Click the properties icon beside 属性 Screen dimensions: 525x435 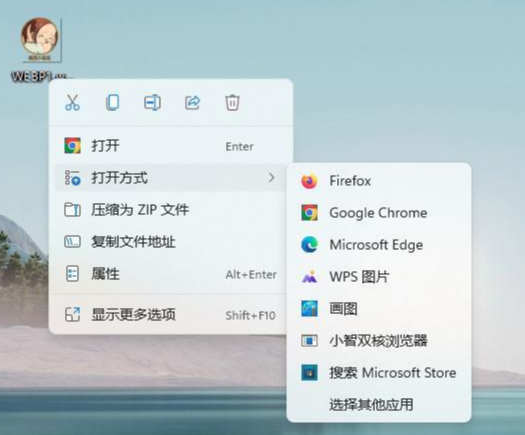pos(73,274)
